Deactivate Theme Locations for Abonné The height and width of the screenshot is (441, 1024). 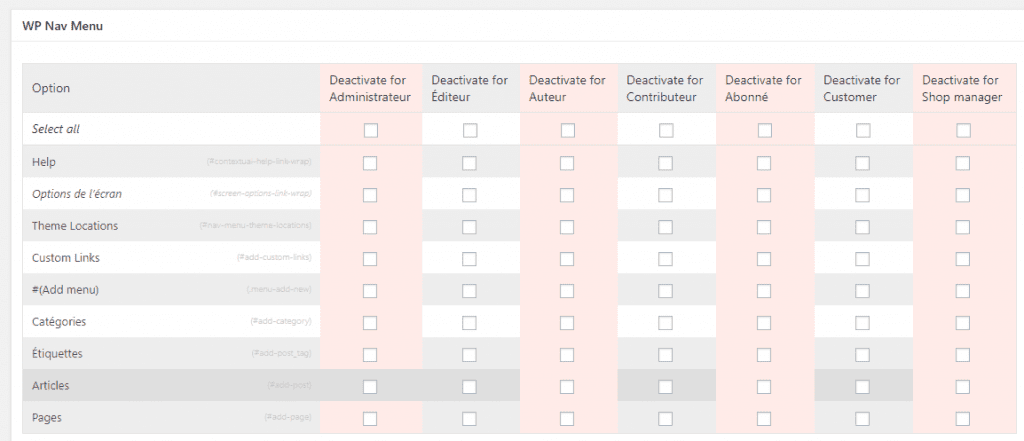[765, 227]
